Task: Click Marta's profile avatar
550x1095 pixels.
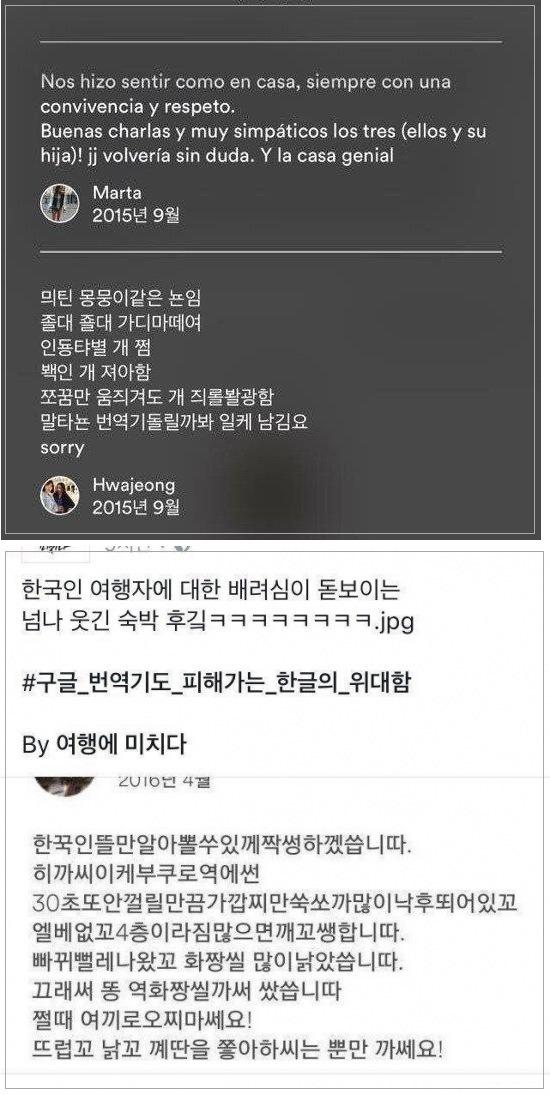Action: click(x=59, y=203)
